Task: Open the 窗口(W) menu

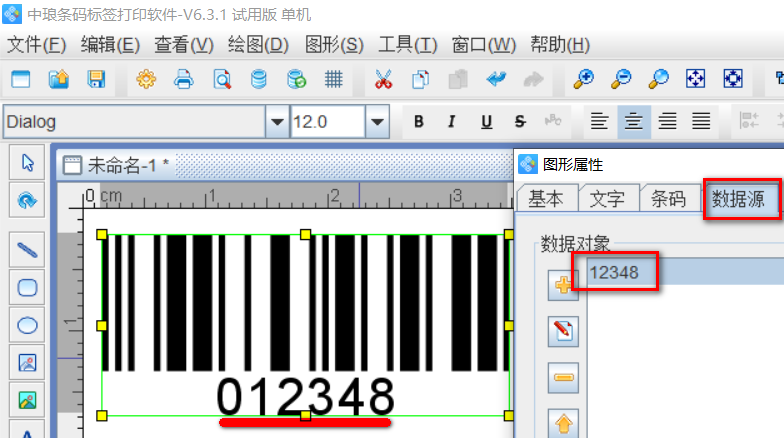Action: pos(484,45)
